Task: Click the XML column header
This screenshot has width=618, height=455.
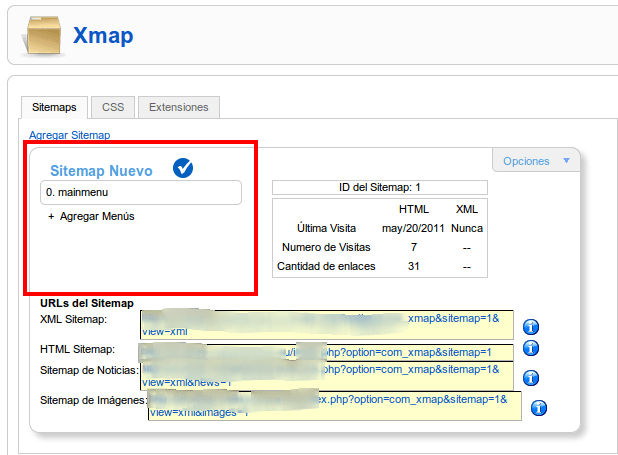Action: tap(467, 209)
